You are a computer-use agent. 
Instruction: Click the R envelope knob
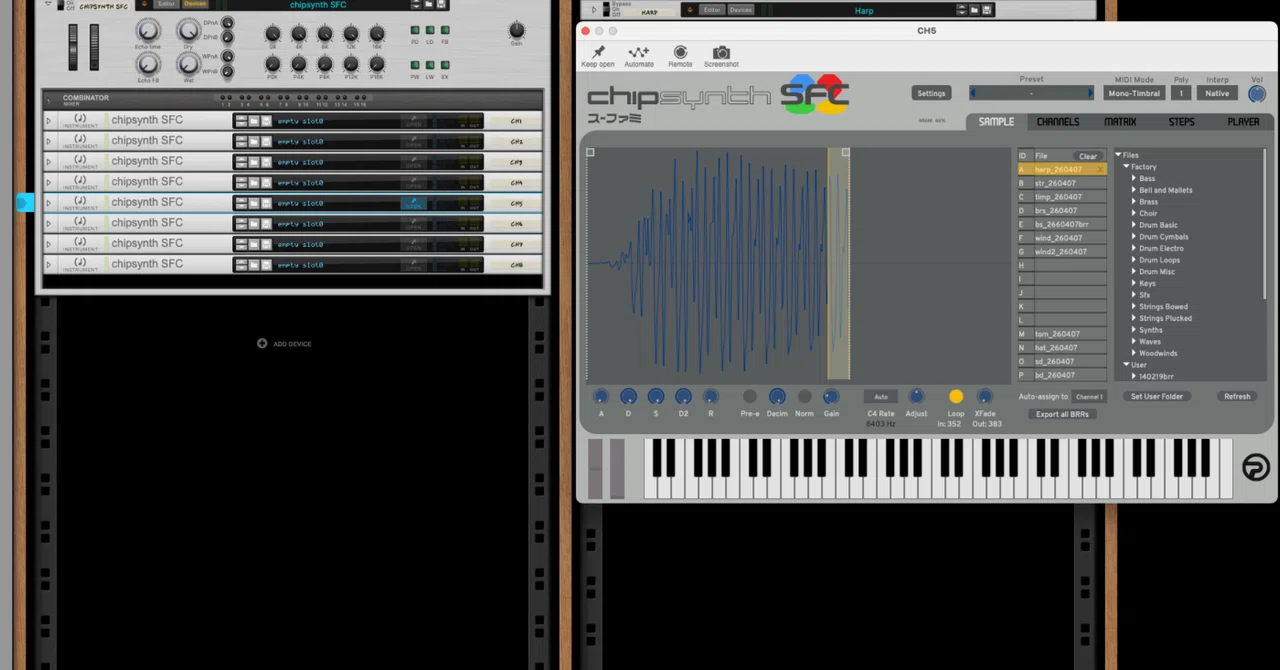(711, 397)
